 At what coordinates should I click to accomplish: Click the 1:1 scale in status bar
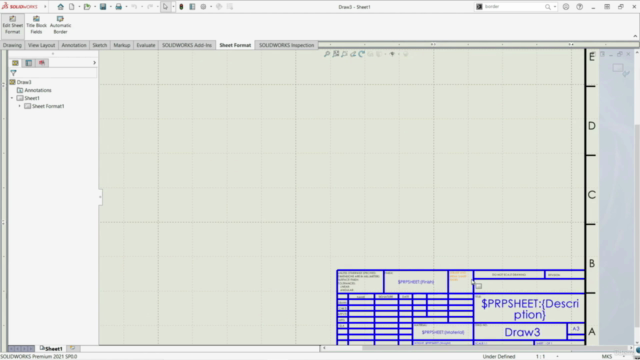click(540, 356)
